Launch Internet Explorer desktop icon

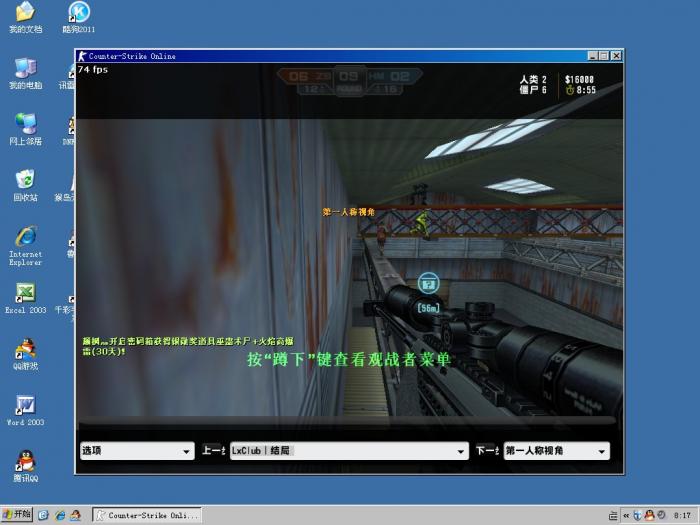coord(25,246)
